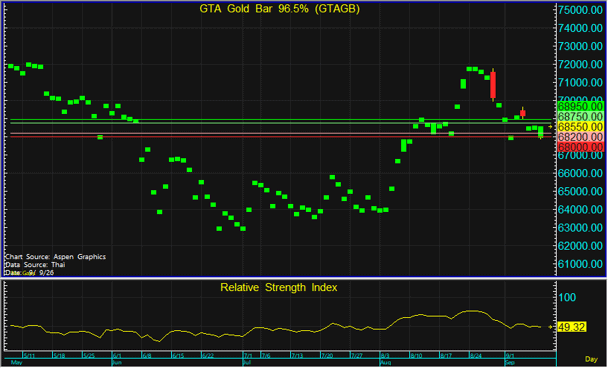Select the small red candle in September
Image resolution: width=608 pixels, height=368 pixels.
click(x=523, y=113)
